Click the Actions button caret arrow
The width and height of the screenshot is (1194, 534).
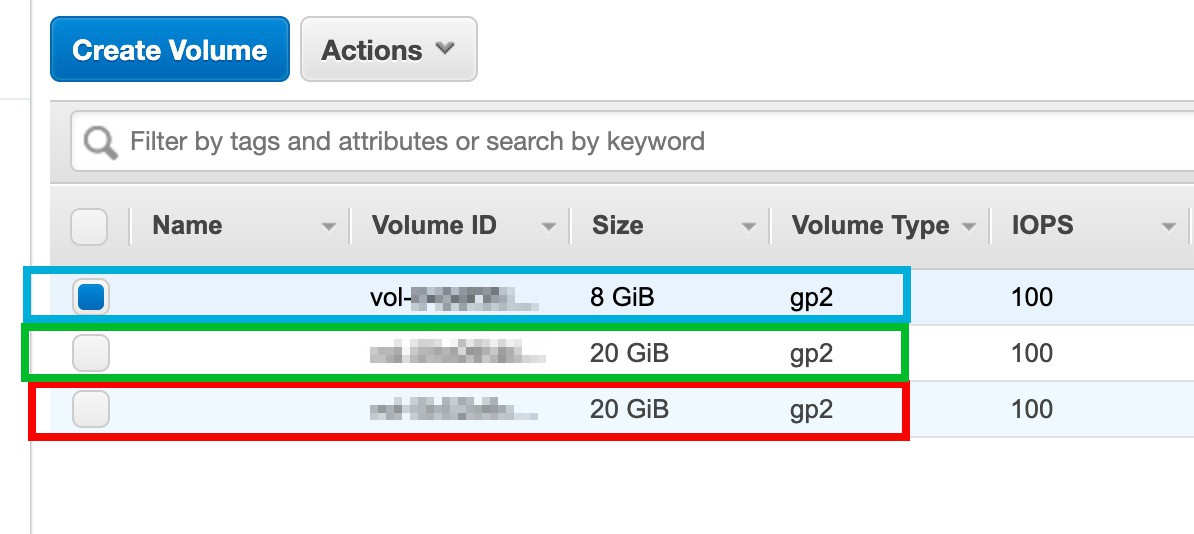pos(445,49)
